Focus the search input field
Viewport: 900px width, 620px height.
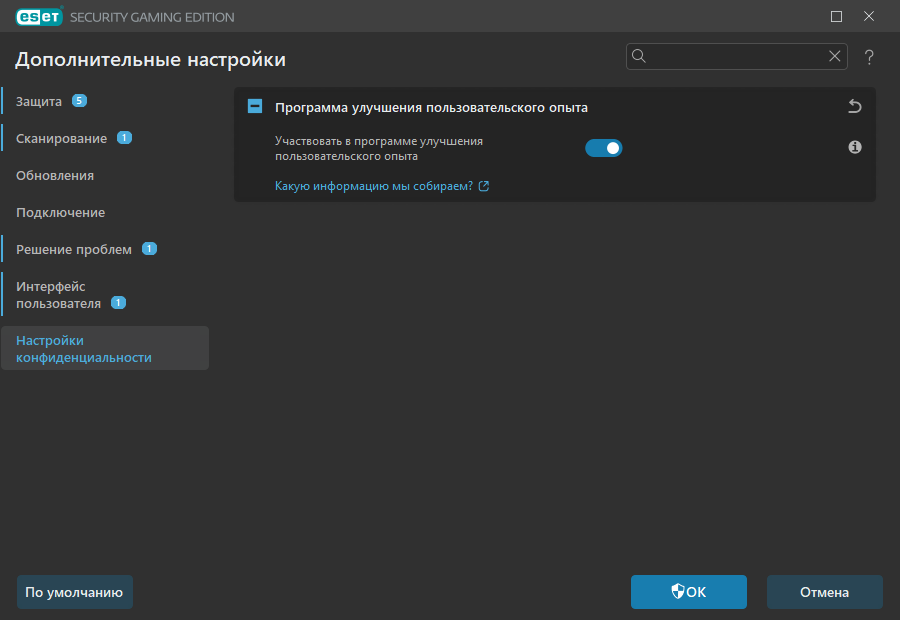pyautogui.click(x=737, y=56)
